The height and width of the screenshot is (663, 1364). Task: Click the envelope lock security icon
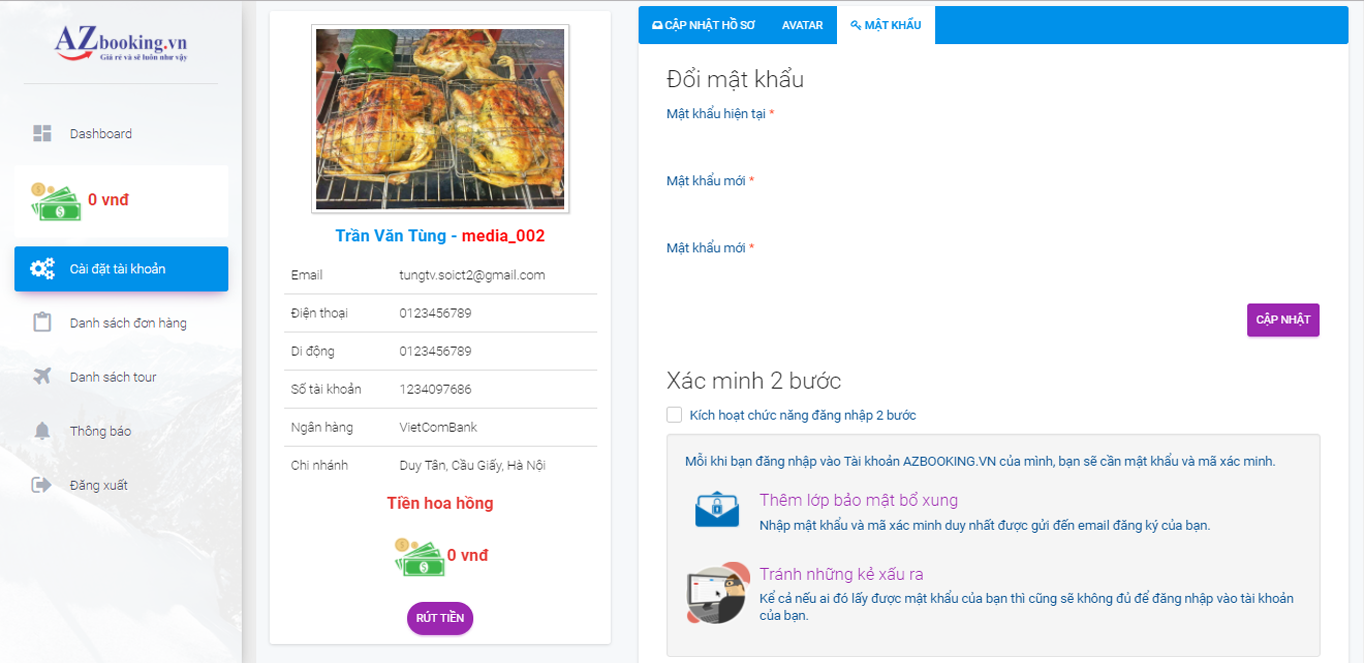[717, 510]
